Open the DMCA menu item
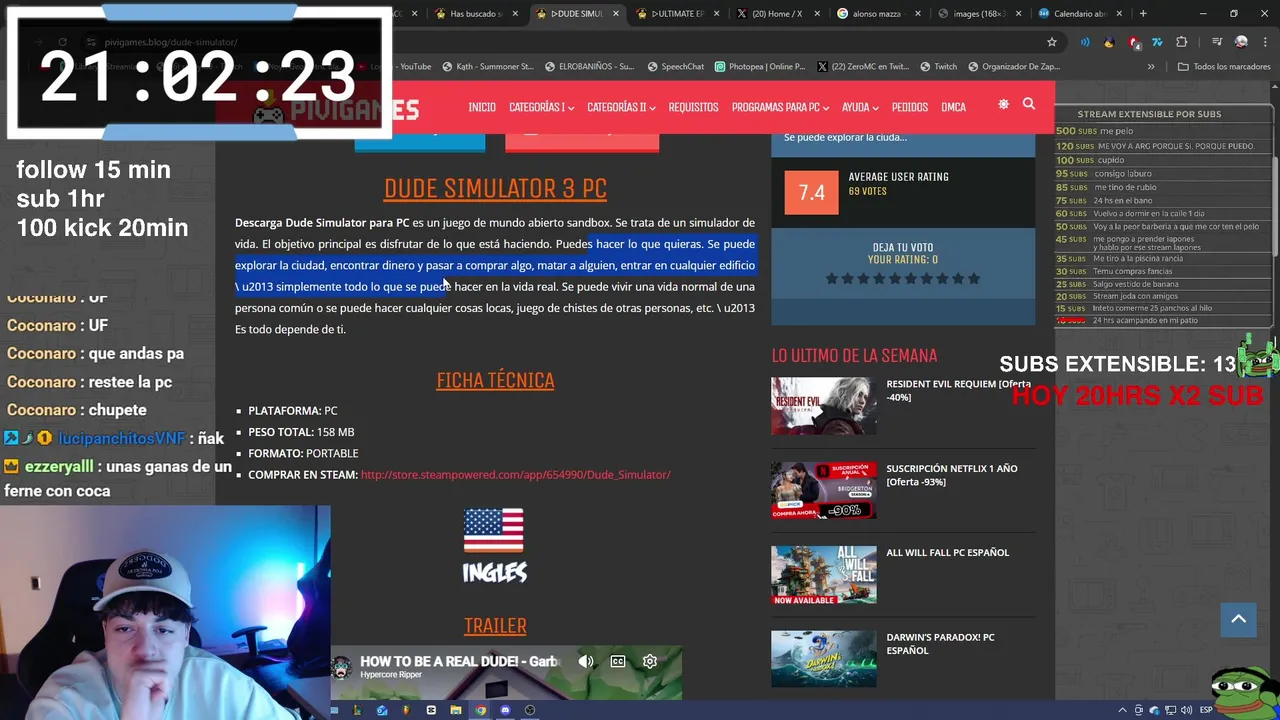The height and width of the screenshot is (720, 1280). click(x=953, y=107)
